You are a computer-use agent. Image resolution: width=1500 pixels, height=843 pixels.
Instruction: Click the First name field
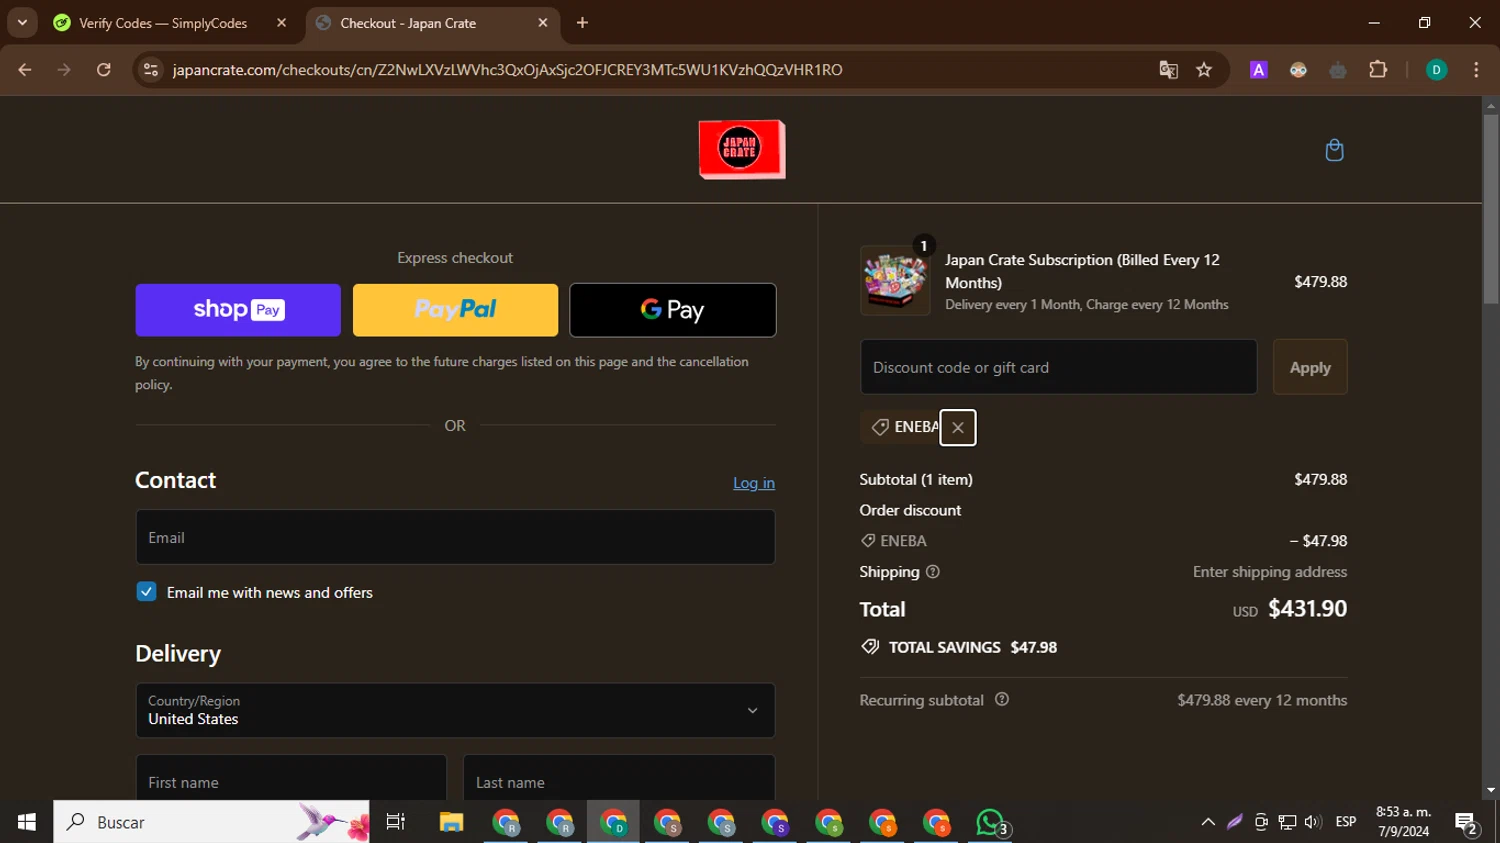coord(291,778)
